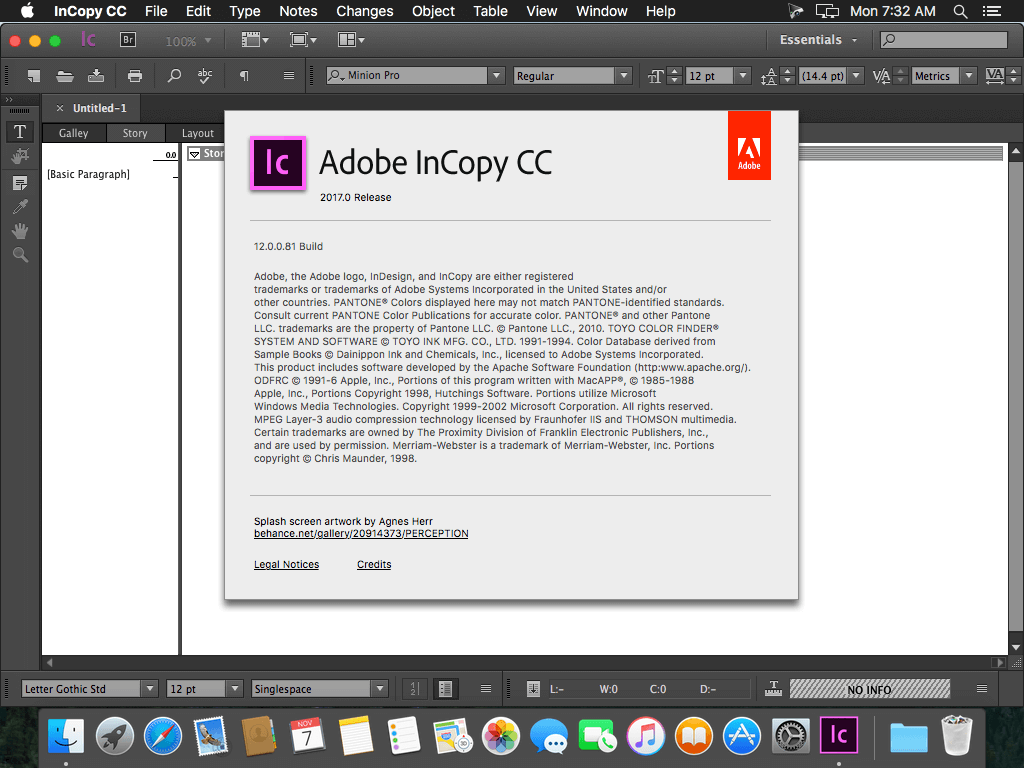Select the Note tool
The height and width of the screenshot is (768, 1024).
pos(20,184)
